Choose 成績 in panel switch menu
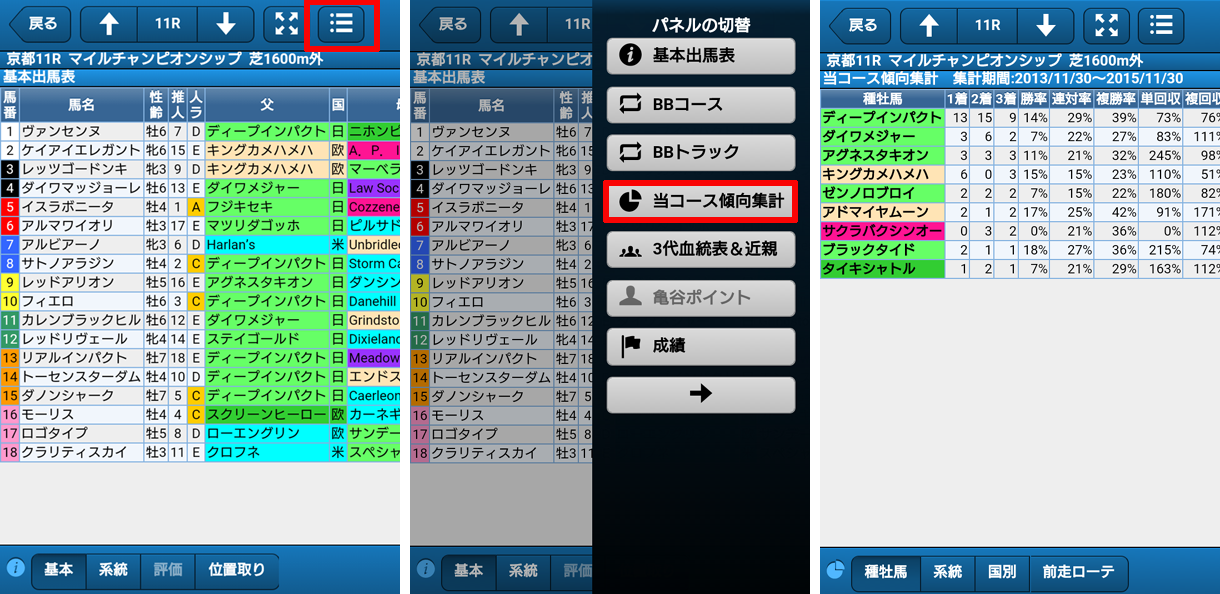Screen dimensions: 1220x594 [x=700, y=346]
